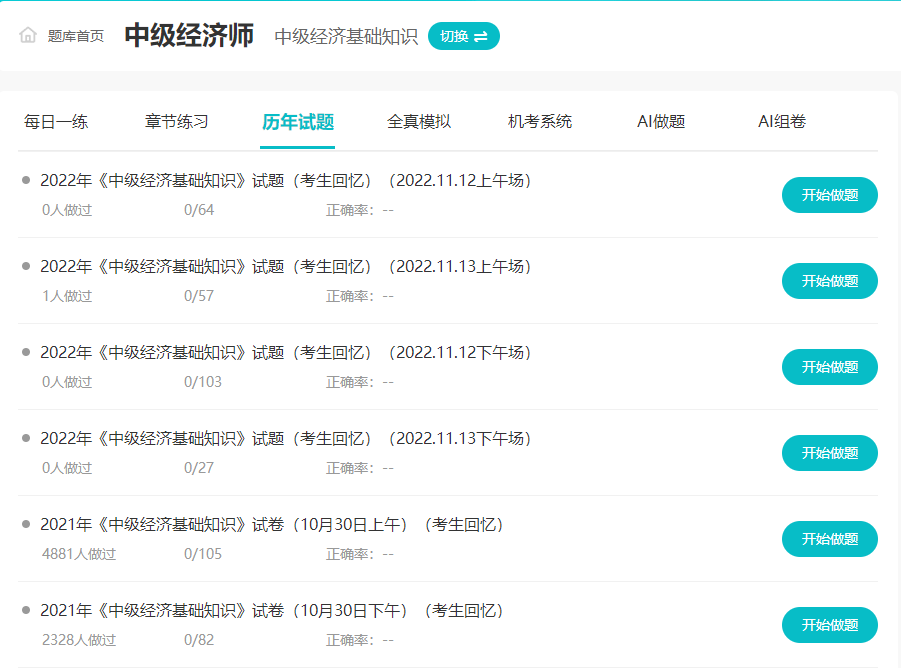Switch to the 章节练习 tab
The width and height of the screenshot is (901, 668).
(175, 120)
